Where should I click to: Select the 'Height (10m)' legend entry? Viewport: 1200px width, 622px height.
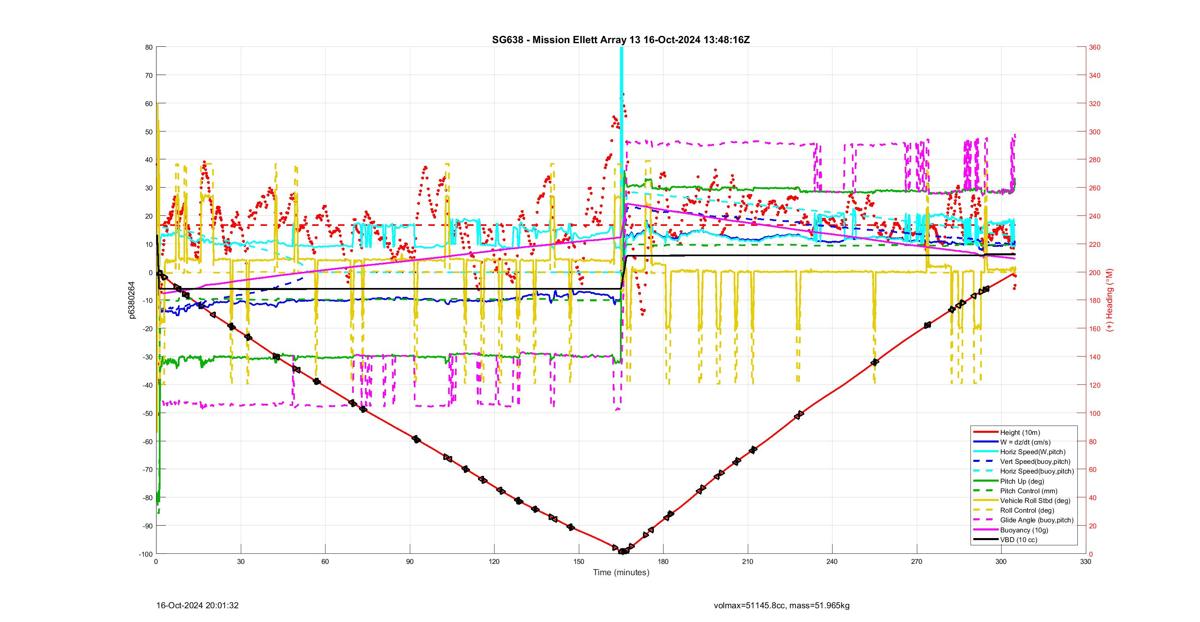1020,432
